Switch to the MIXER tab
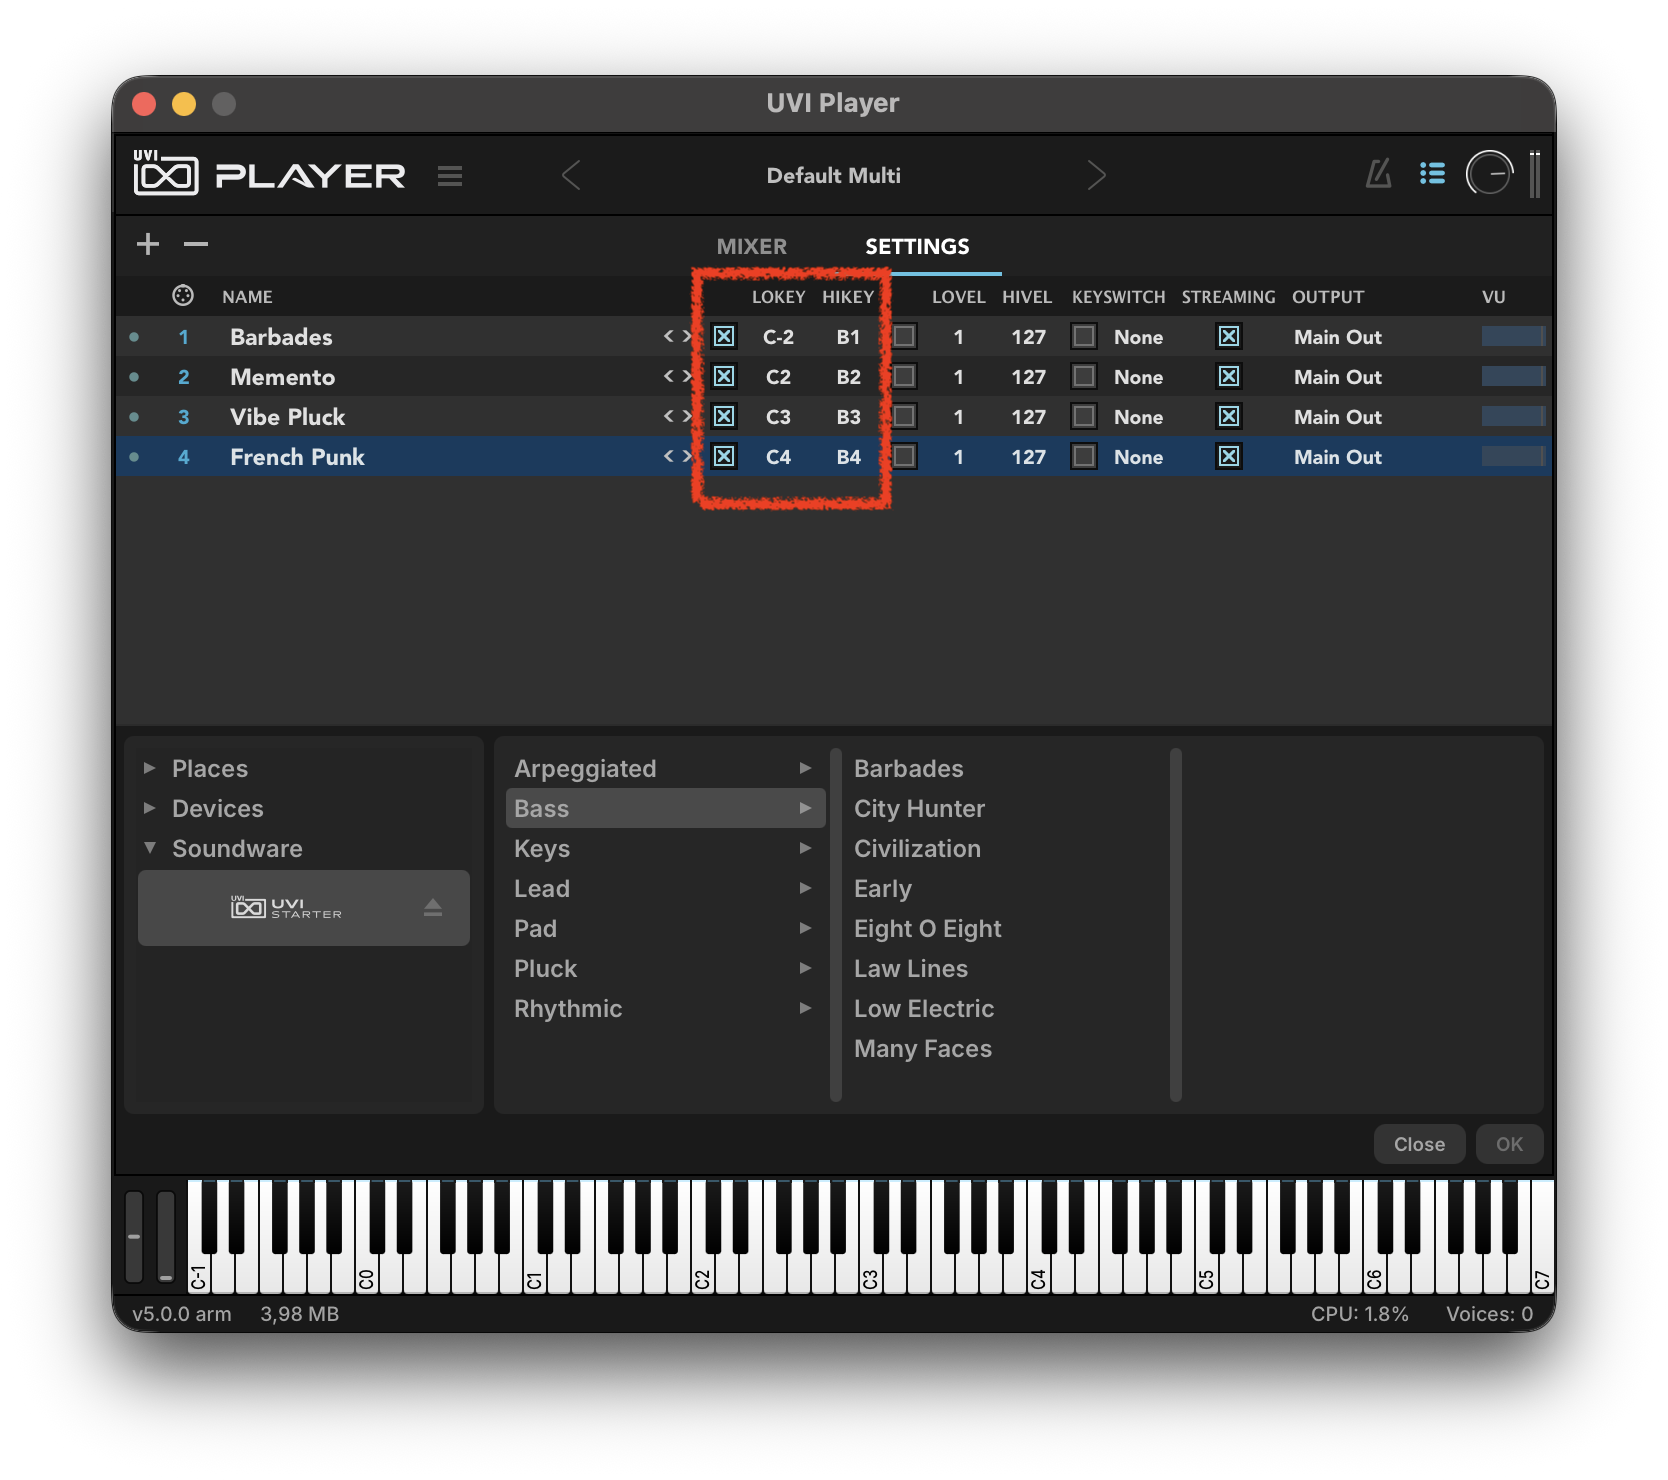Viewport: 1668px width, 1480px height. coord(752,247)
